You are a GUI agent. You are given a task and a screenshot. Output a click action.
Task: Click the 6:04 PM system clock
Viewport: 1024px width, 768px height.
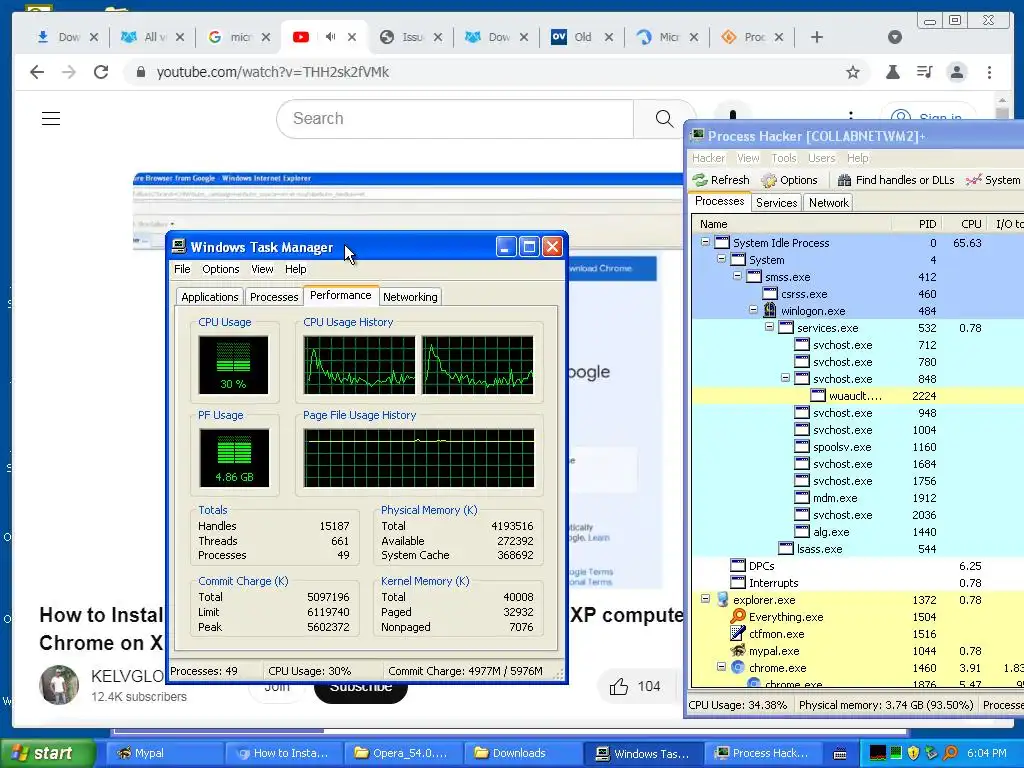click(986, 753)
